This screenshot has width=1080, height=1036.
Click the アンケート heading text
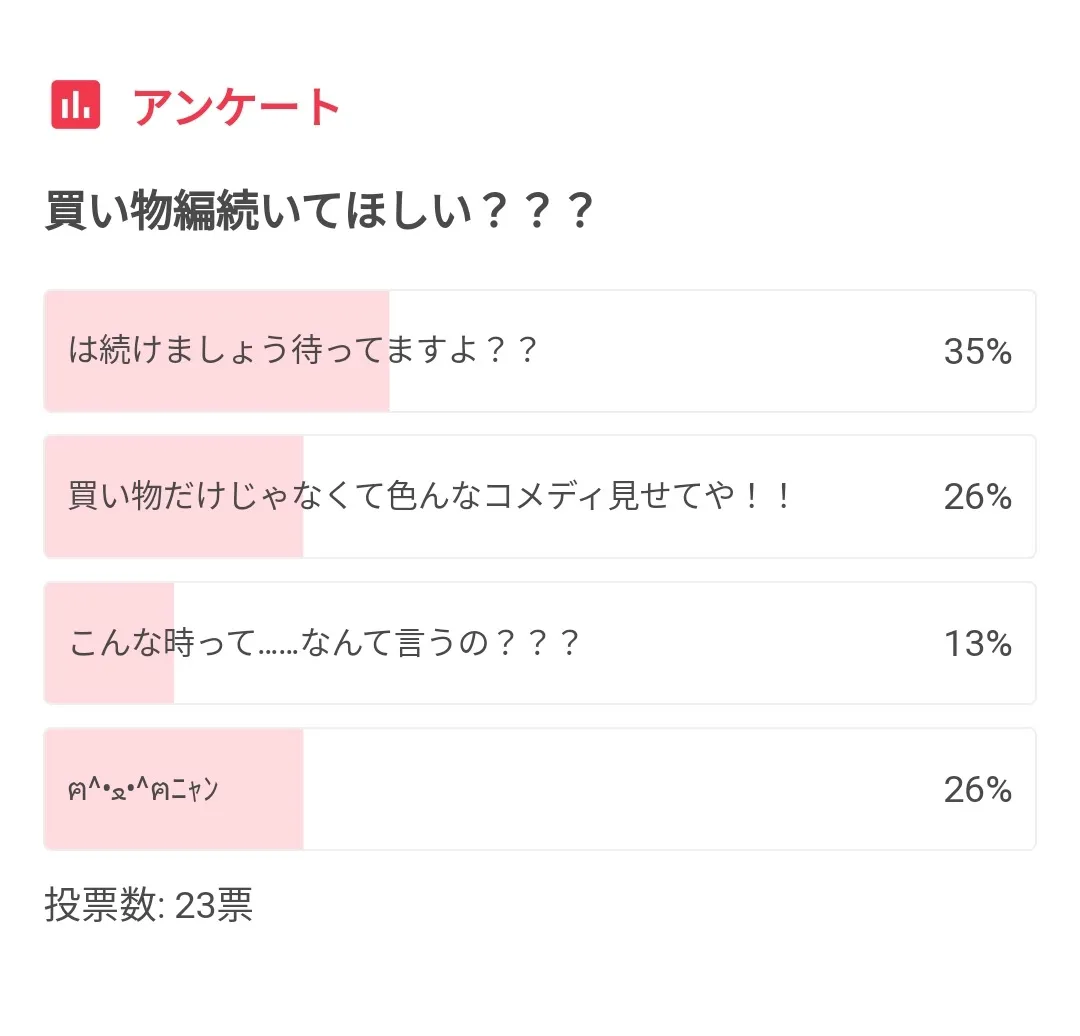tap(237, 107)
